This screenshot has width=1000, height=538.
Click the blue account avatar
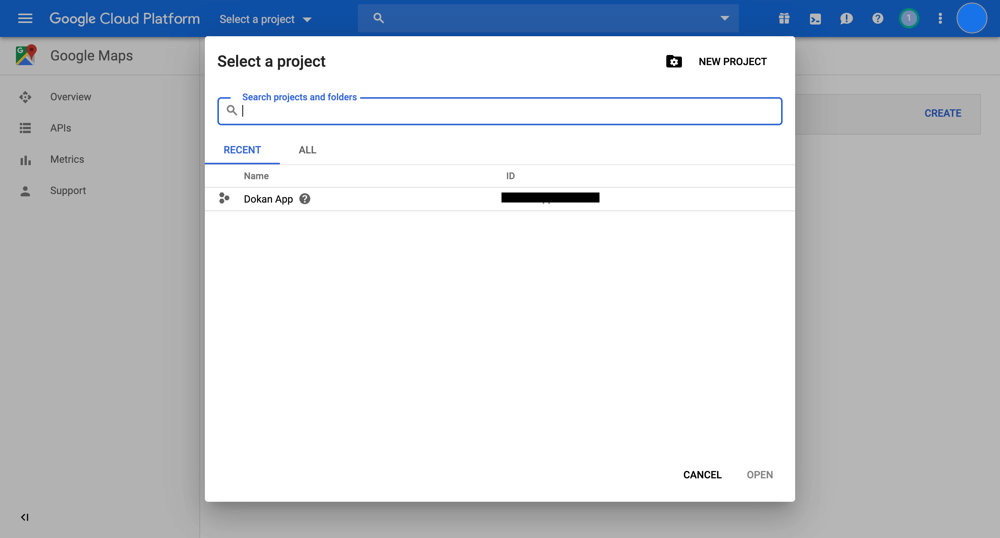pos(971,18)
